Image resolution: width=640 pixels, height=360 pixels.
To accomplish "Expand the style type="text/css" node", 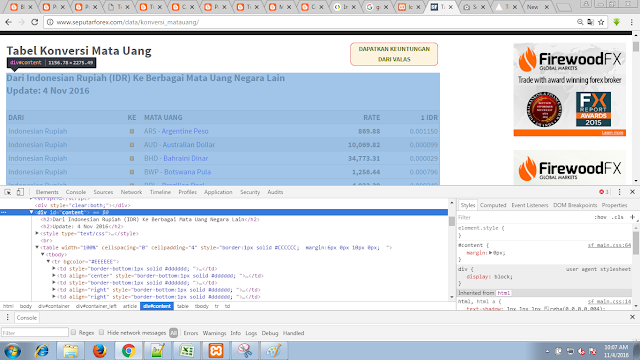I will (37, 233).
